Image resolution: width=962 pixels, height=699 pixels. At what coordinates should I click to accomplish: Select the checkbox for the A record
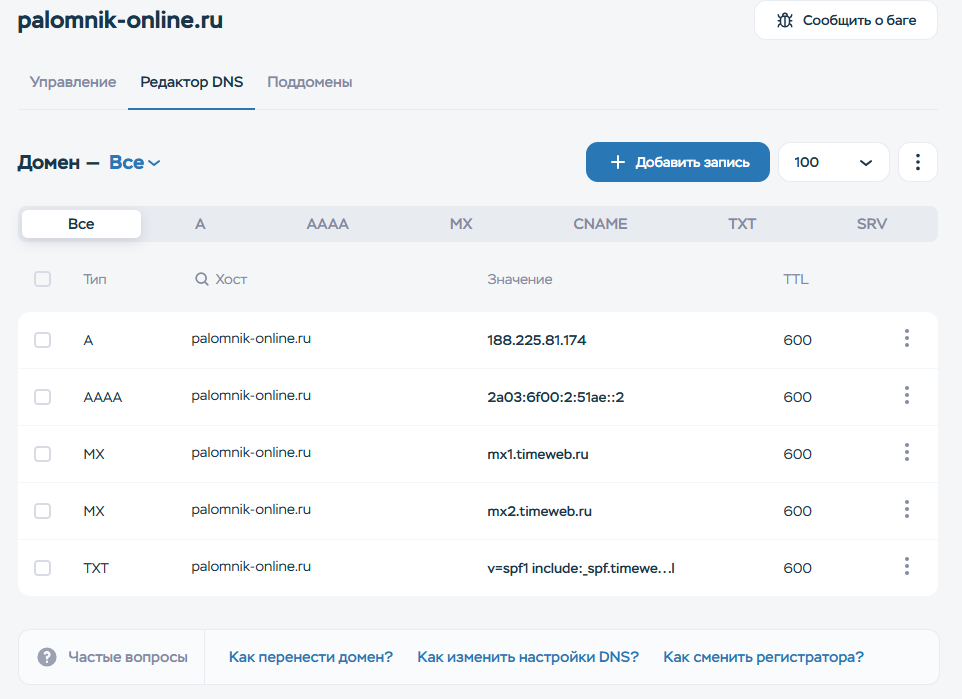point(42,340)
